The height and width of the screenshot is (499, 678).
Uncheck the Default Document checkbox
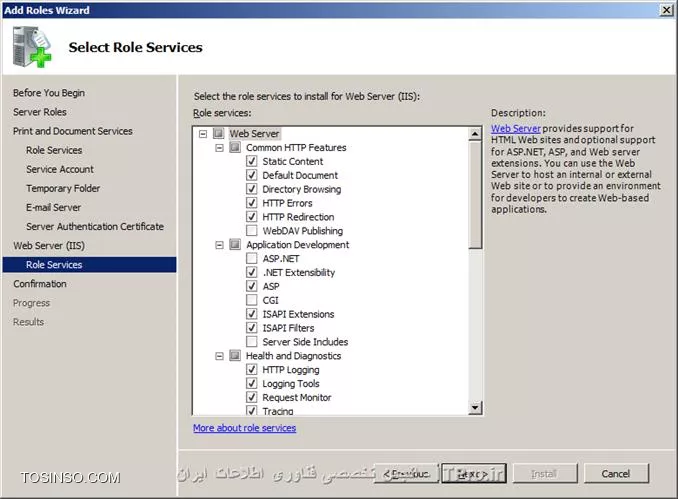(x=252, y=175)
